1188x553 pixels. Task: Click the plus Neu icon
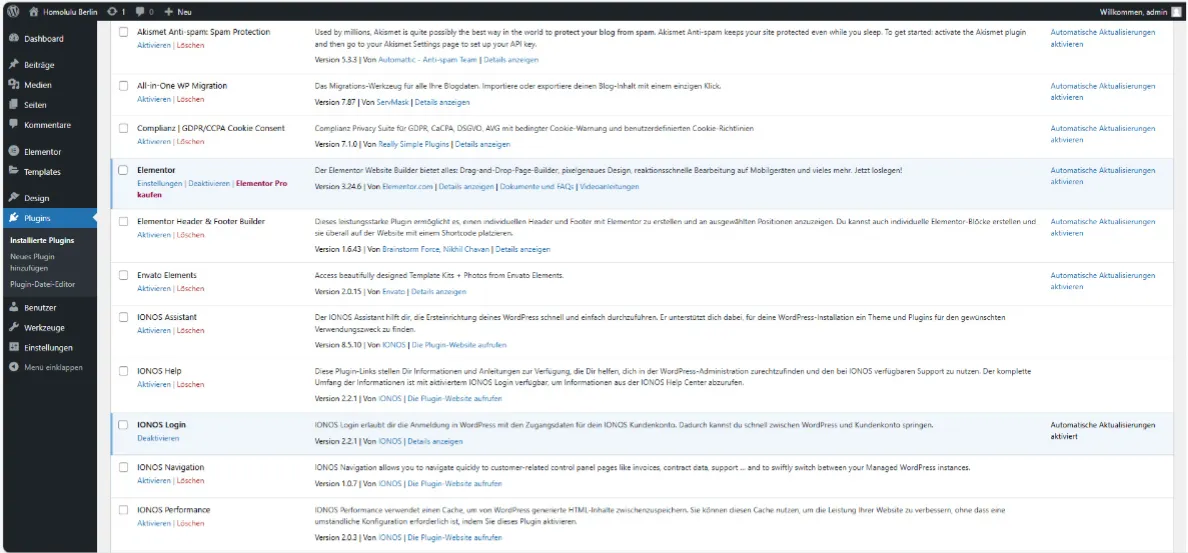(169, 12)
